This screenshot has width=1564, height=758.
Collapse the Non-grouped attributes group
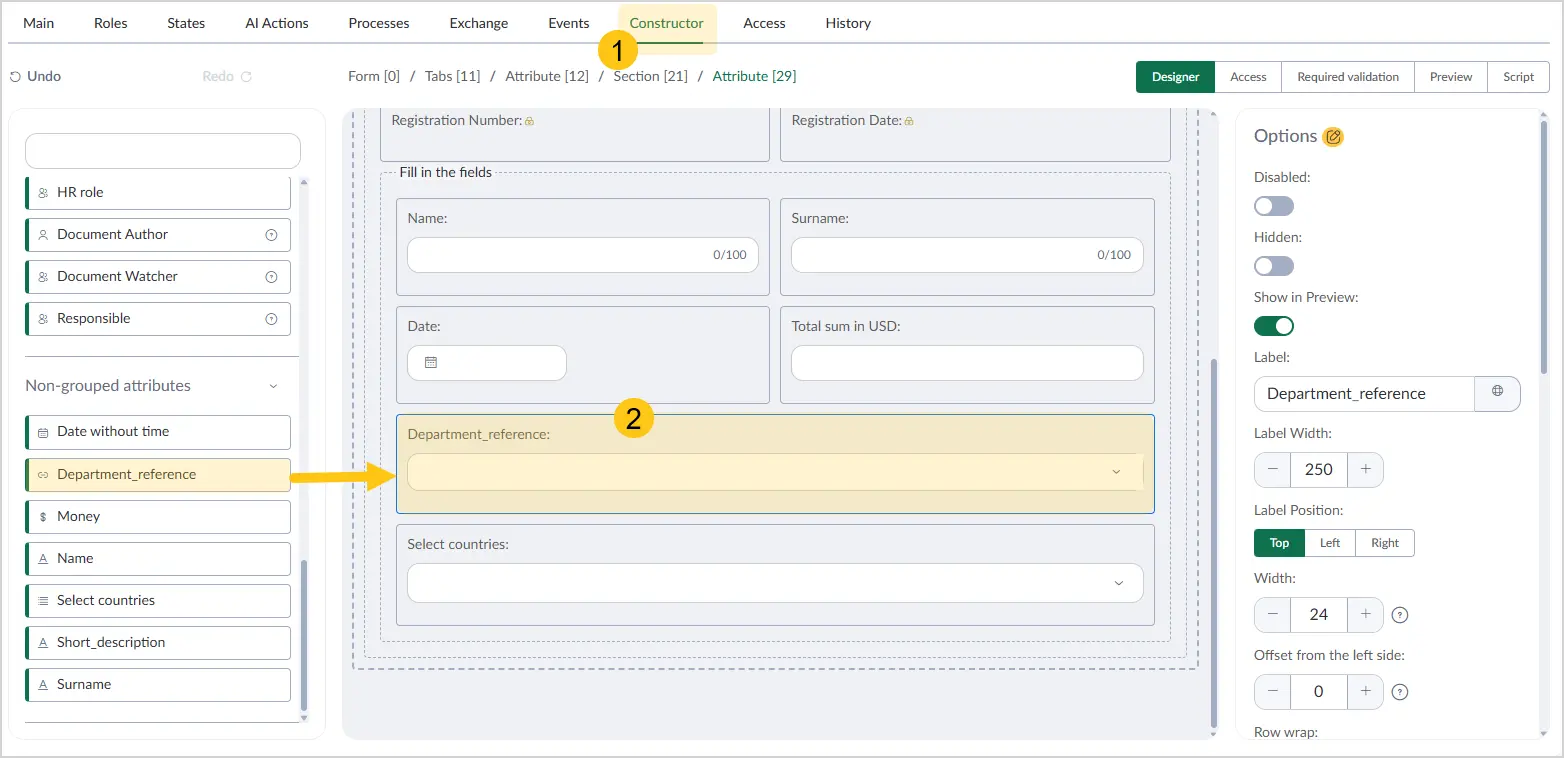(x=273, y=386)
